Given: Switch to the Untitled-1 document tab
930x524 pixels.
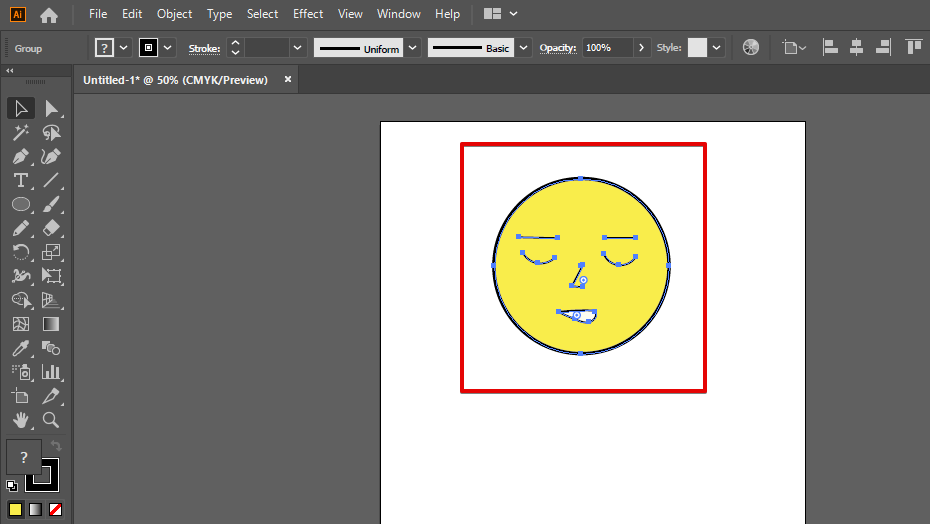Looking at the screenshot, I should [x=175, y=80].
